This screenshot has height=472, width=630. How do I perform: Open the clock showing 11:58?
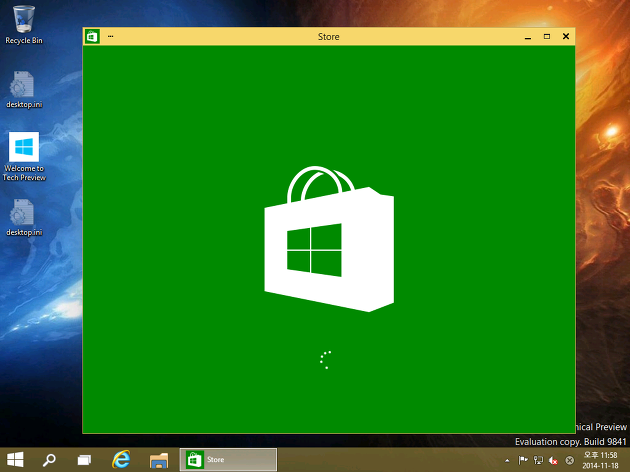[601, 460]
